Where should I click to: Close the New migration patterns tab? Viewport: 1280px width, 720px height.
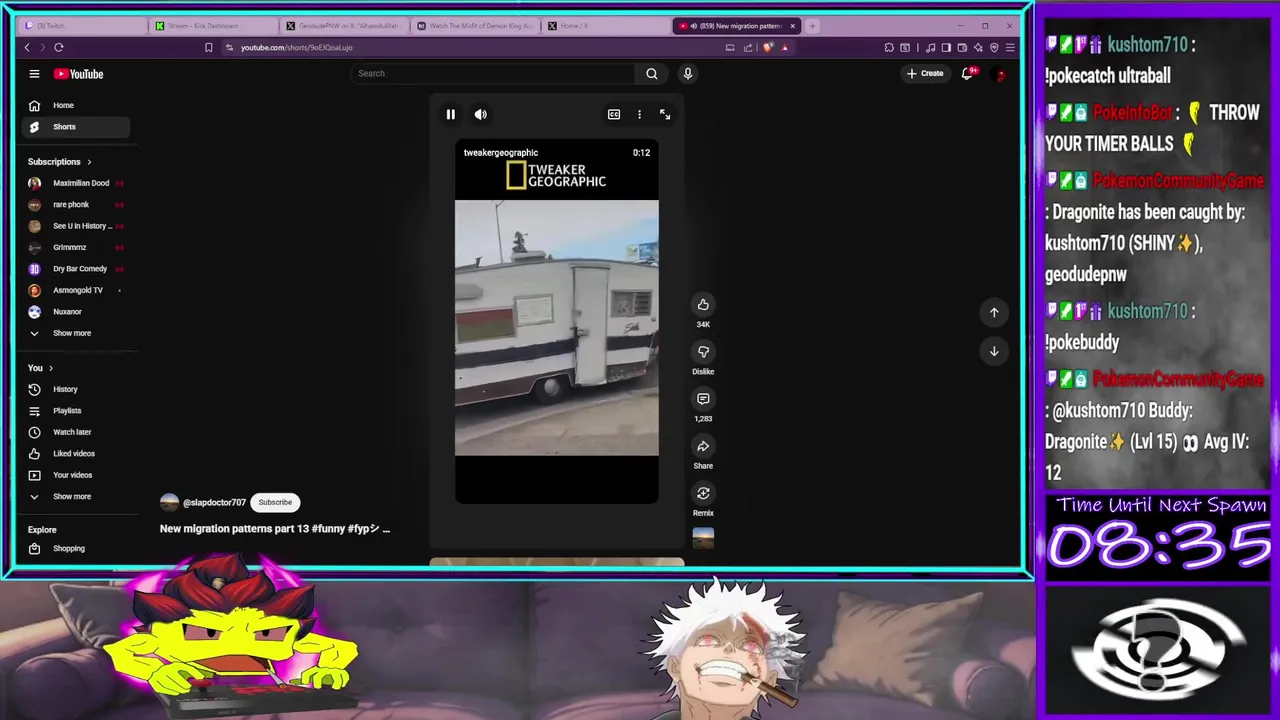[x=793, y=25]
